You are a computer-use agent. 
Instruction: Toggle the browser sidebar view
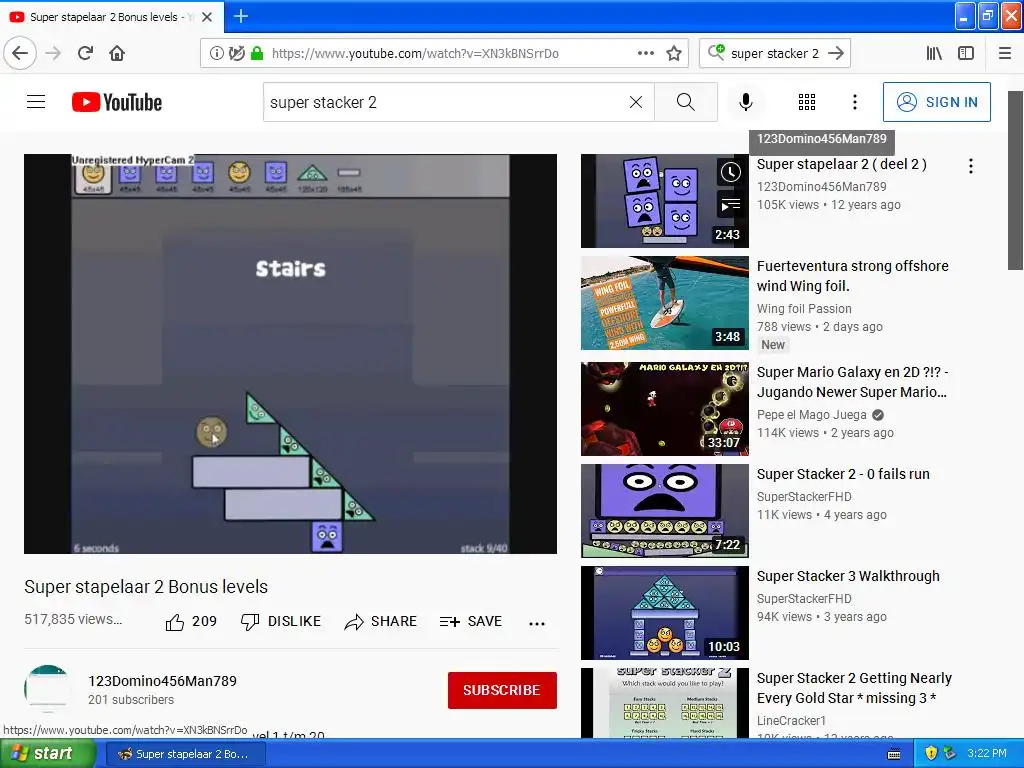966,53
